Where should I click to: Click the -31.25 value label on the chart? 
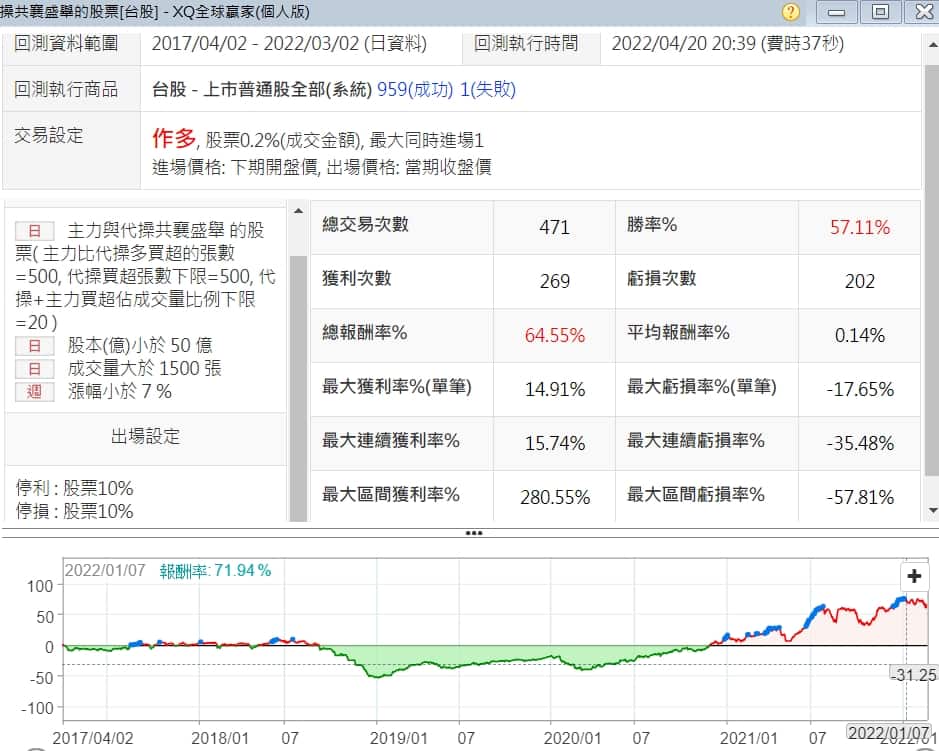point(913,675)
